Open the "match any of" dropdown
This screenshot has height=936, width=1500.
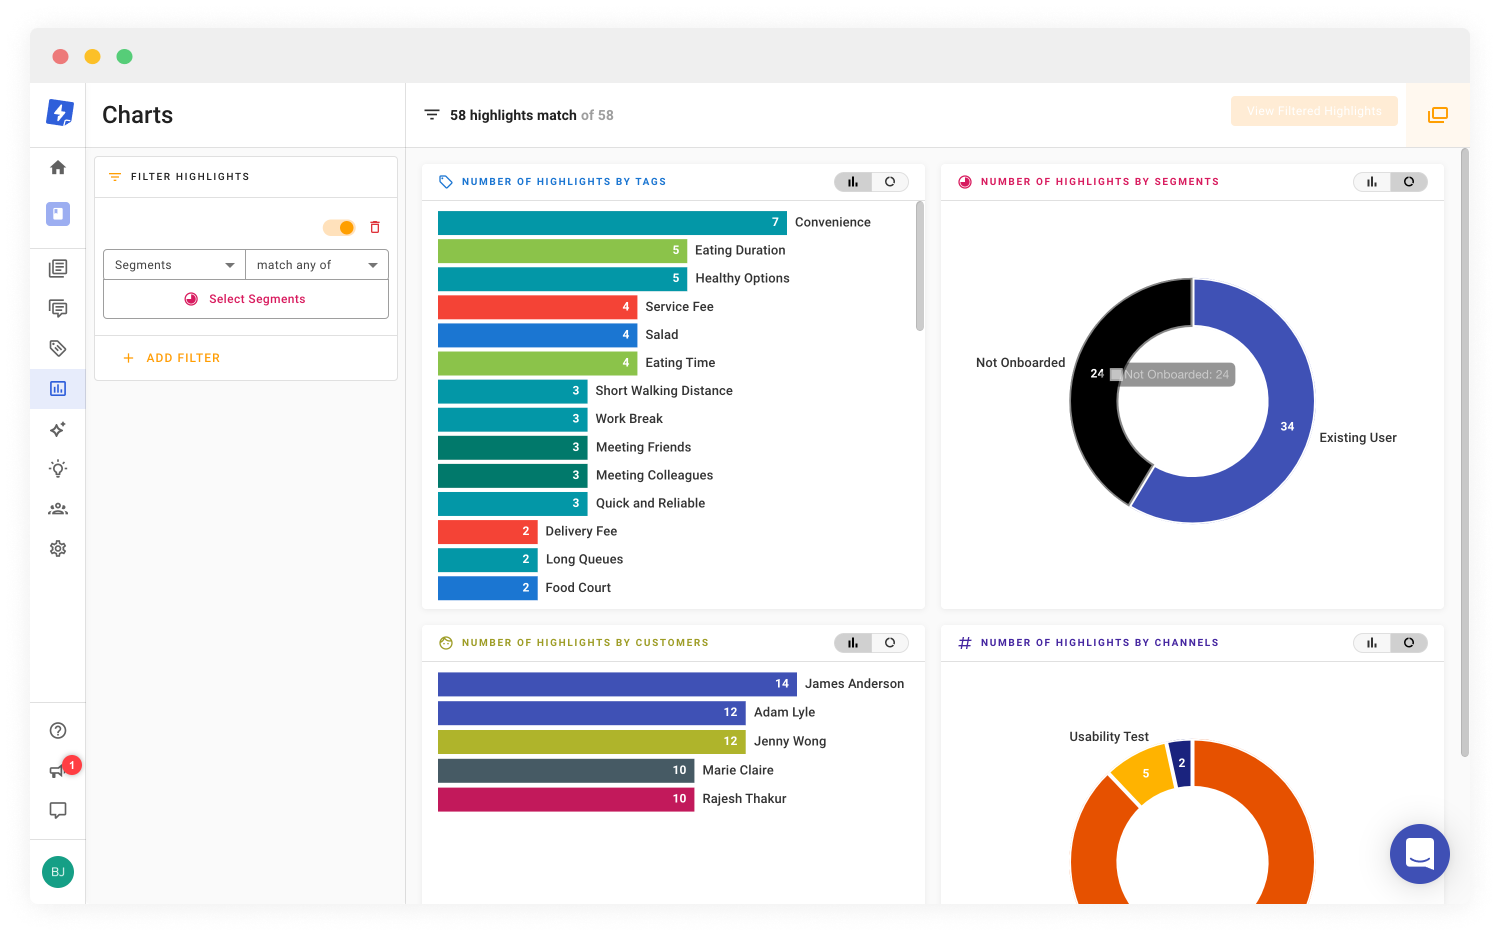(x=317, y=265)
